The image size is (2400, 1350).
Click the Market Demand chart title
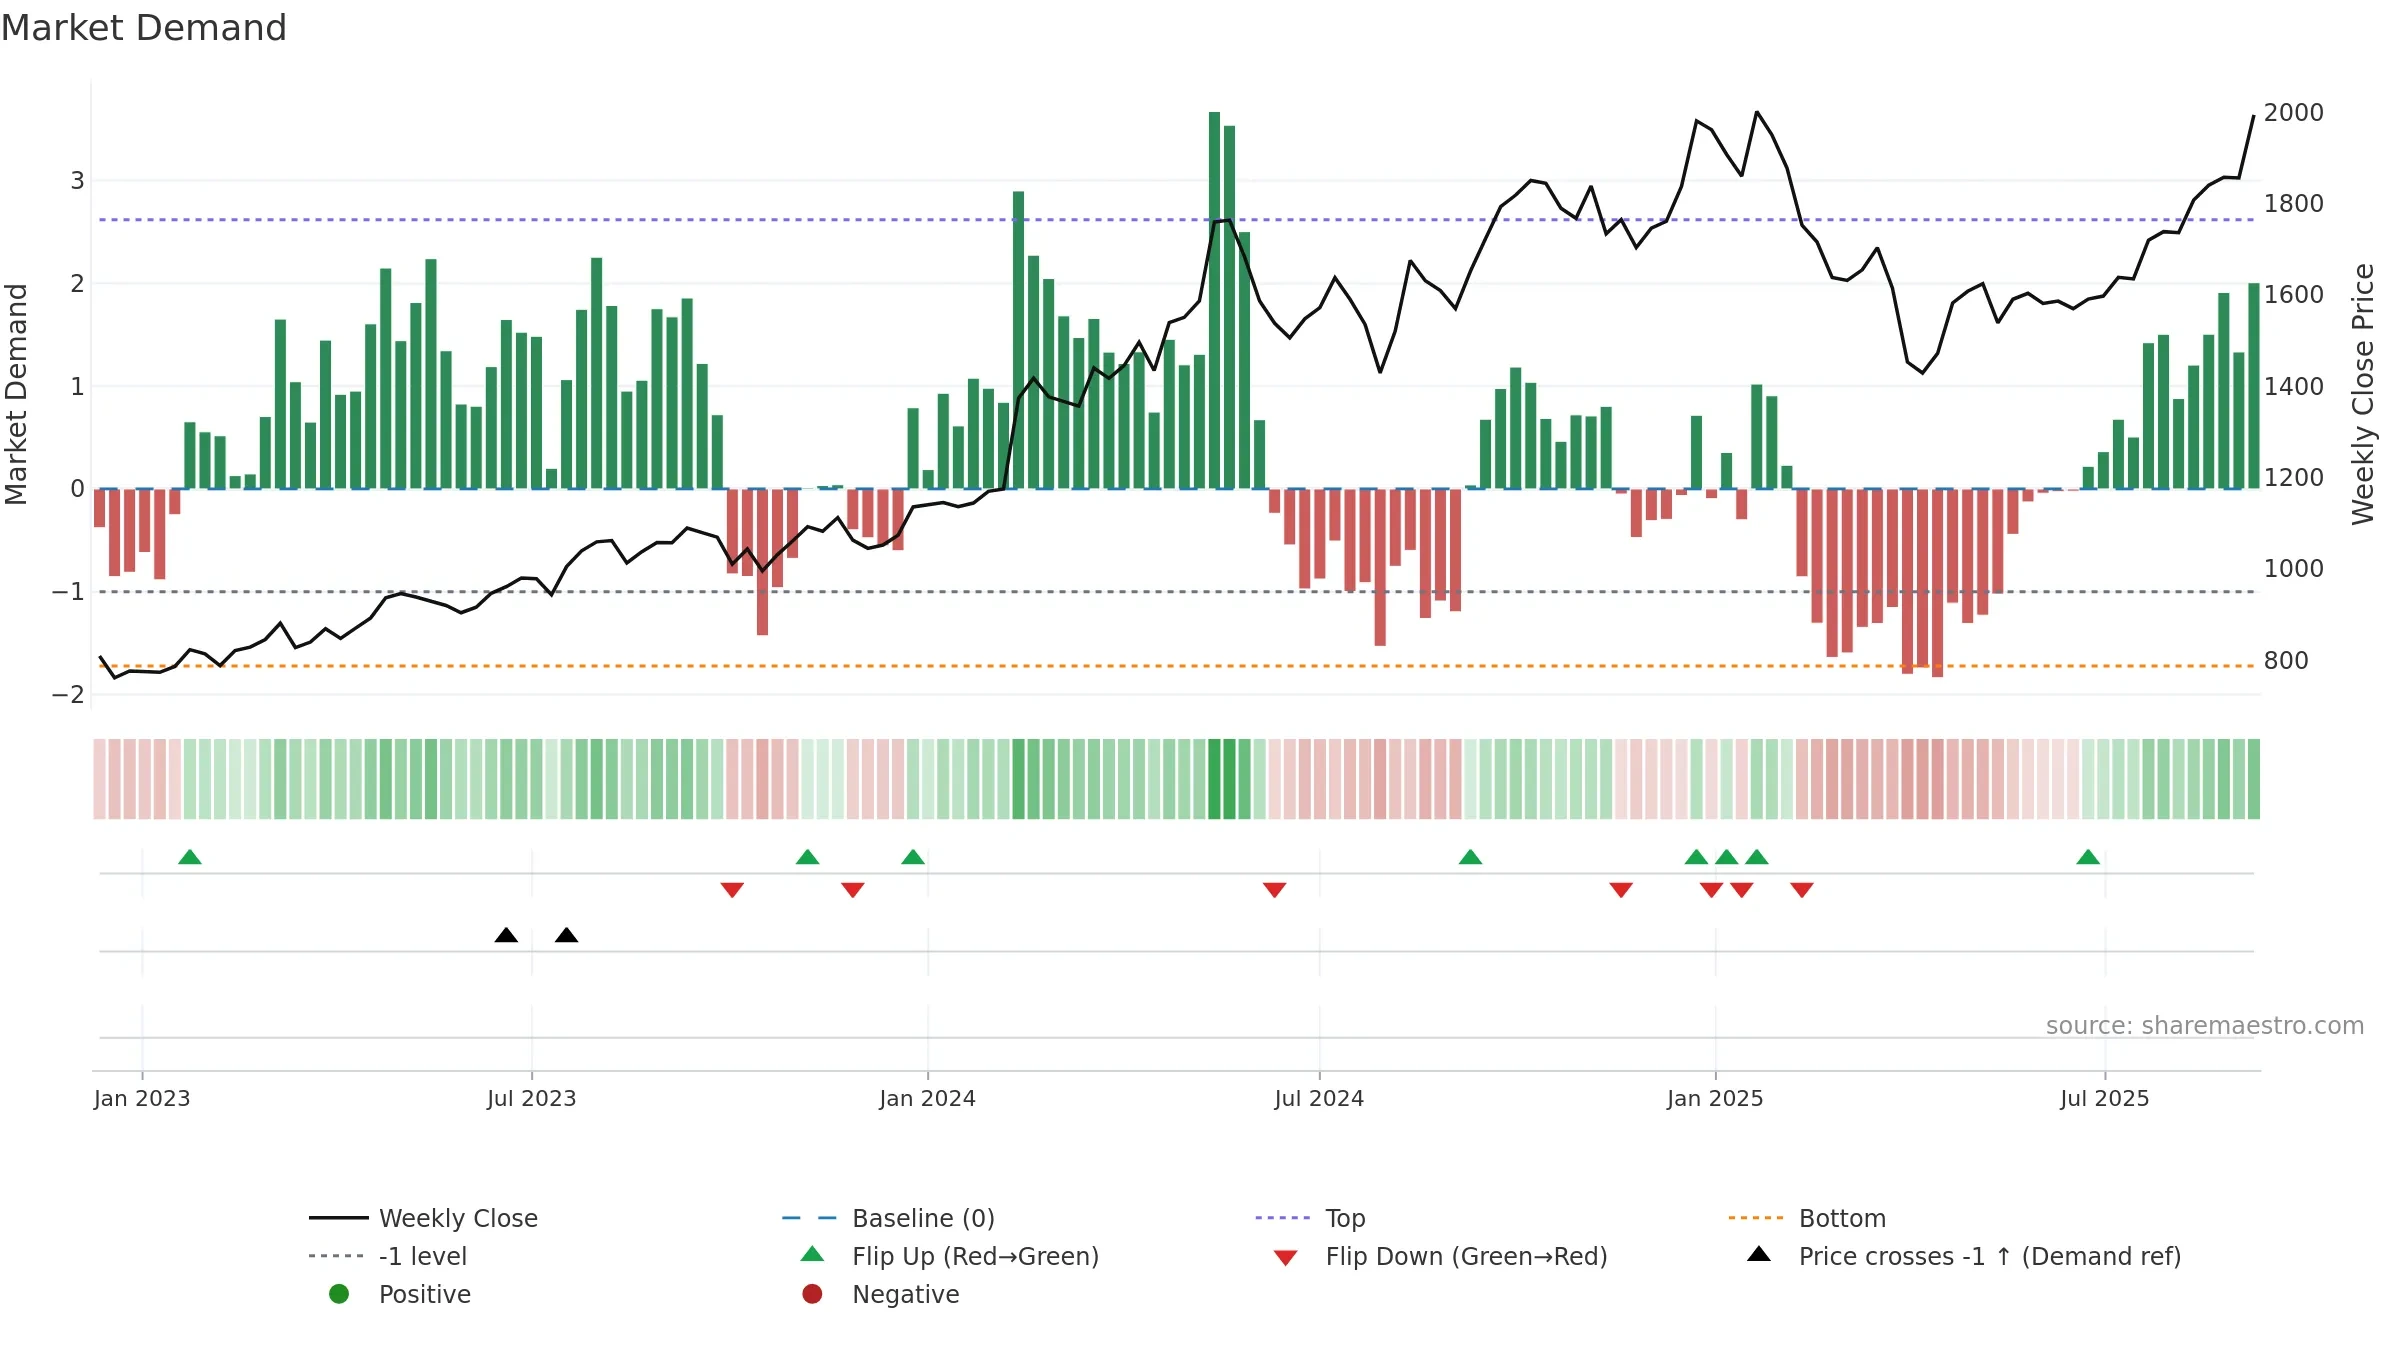tap(144, 28)
